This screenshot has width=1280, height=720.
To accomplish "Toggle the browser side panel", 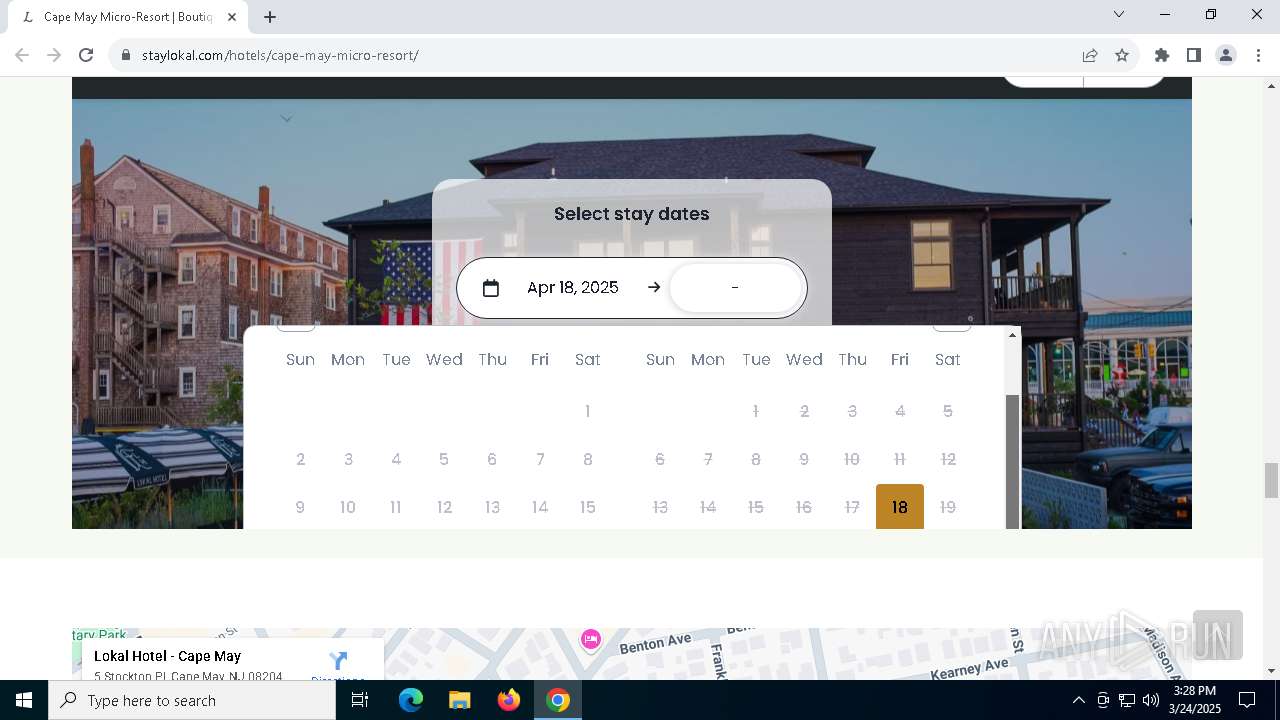I will pyautogui.click(x=1194, y=55).
